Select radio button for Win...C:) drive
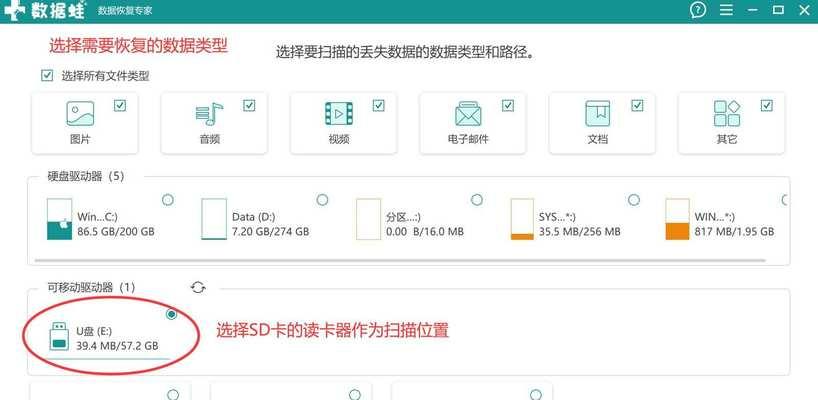This screenshot has width=818, height=400. pos(168,200)
